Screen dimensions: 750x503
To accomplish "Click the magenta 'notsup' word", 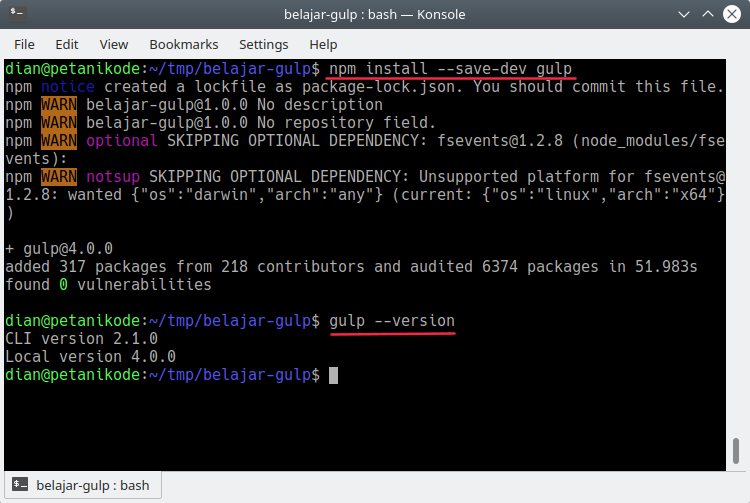I will (113, 177).
